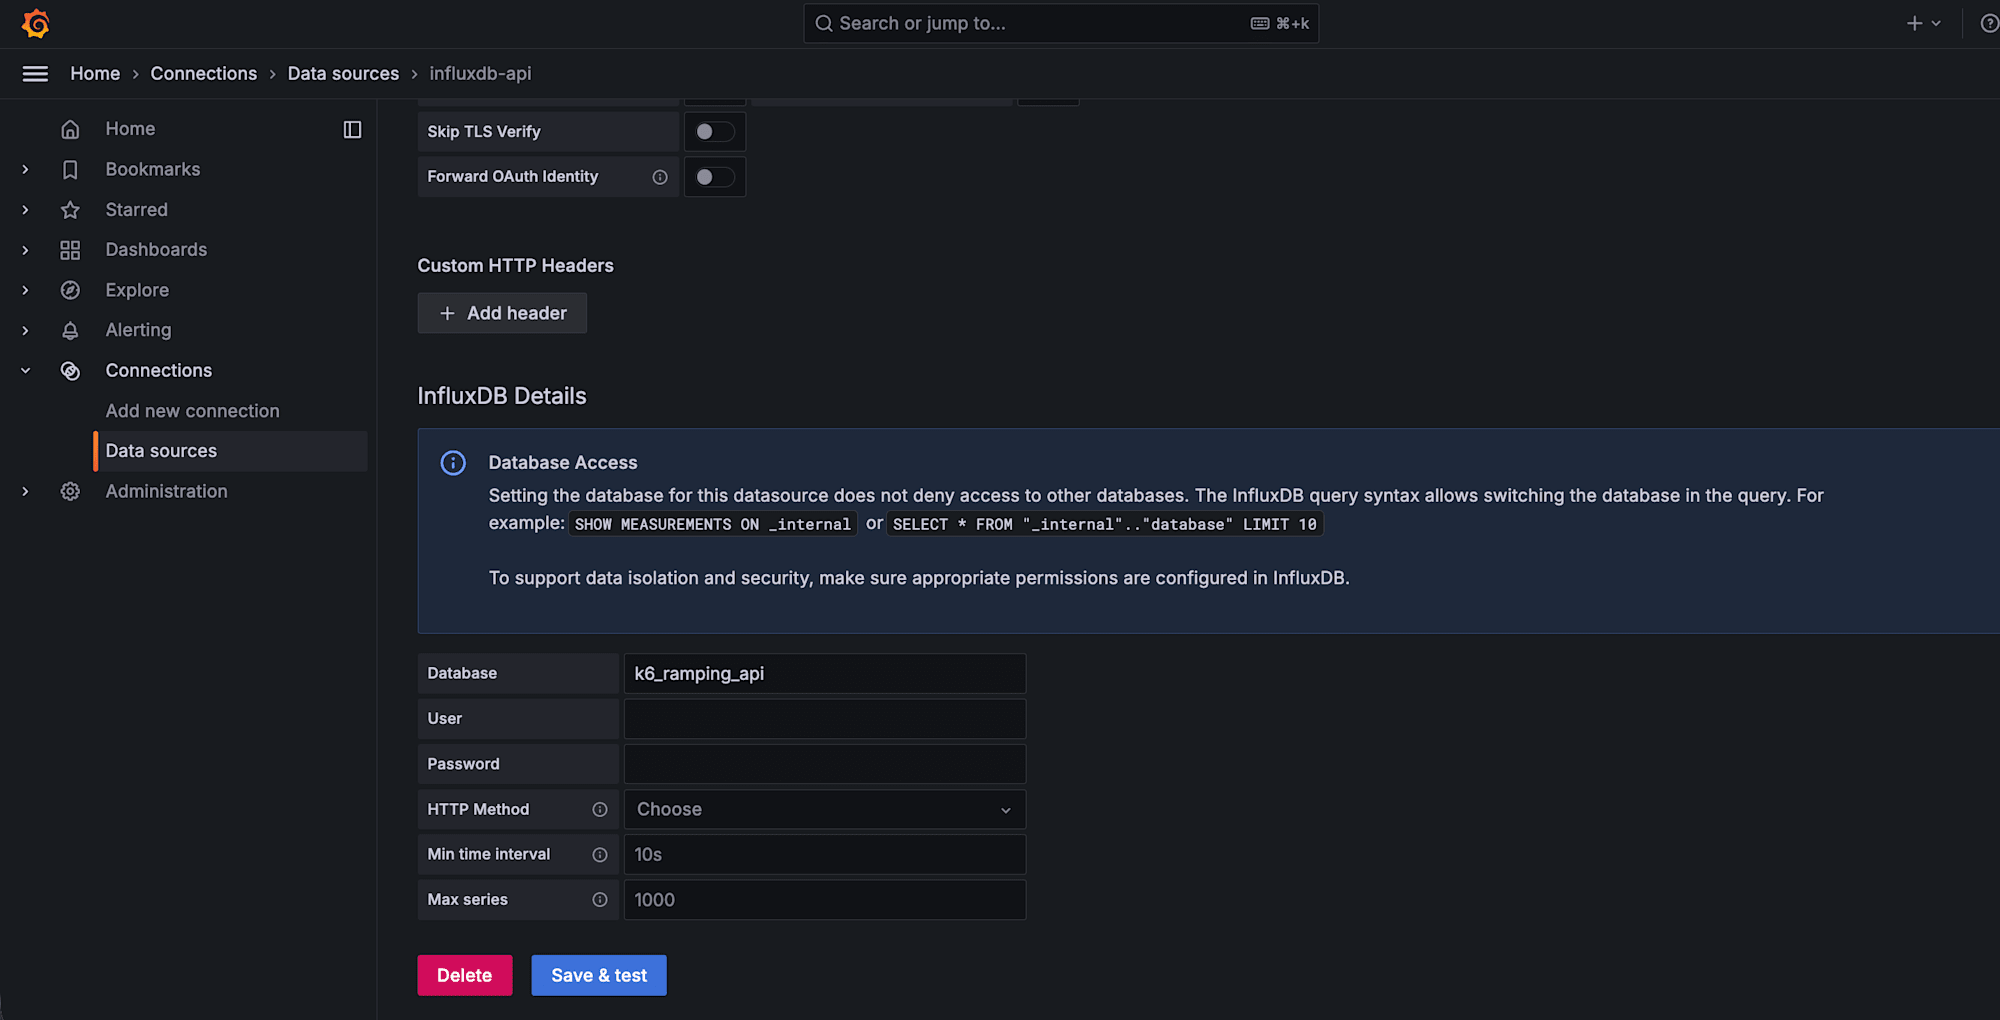Open the help icon in top bar
This screenshot has width=2000, height=1020.
coord(1988,23)
